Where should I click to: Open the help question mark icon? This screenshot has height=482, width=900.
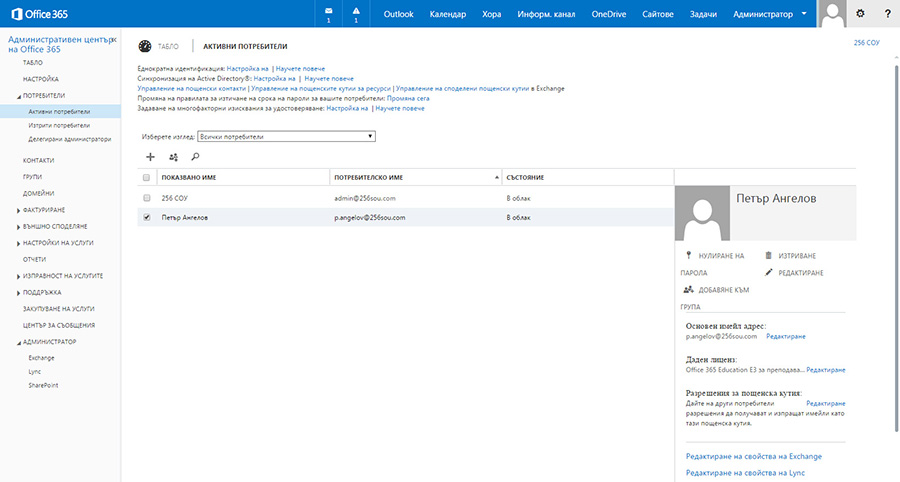coord(887,14)
